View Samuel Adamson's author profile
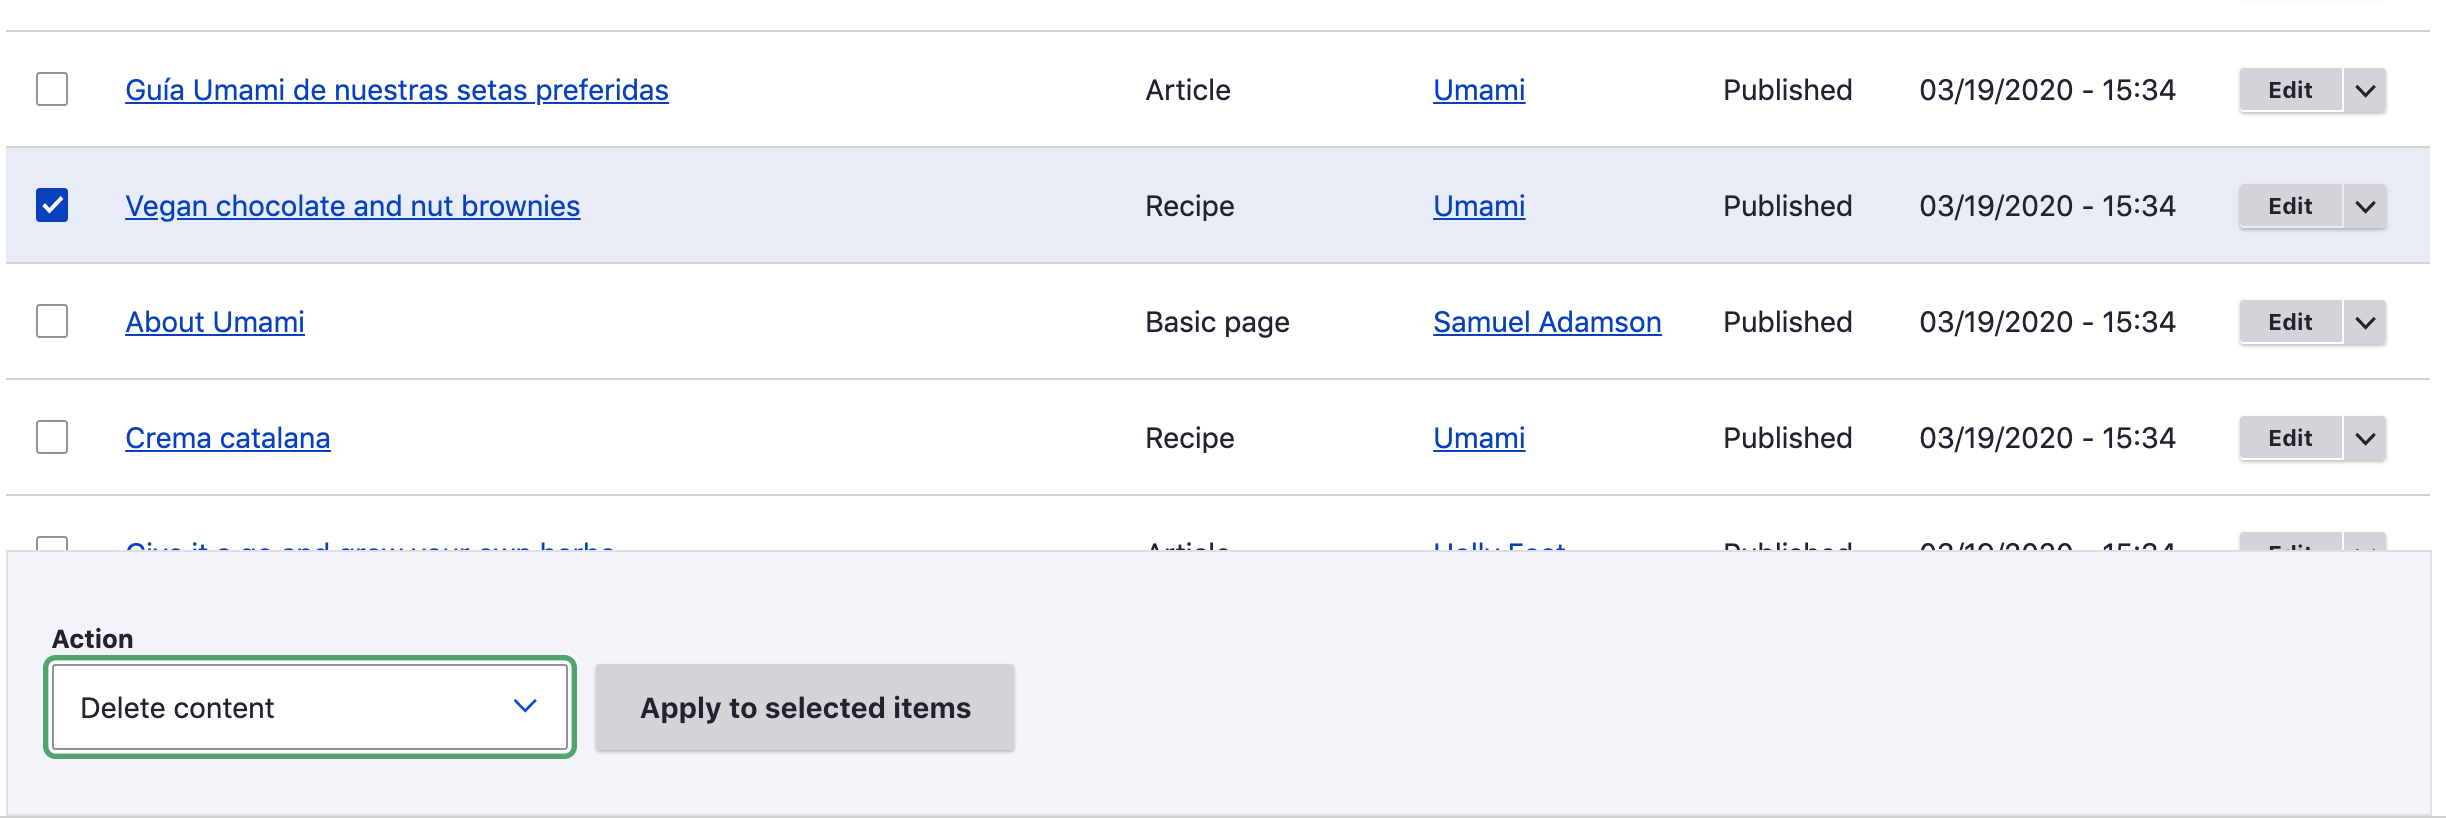This screenshot has height=818, width=2446. [x=1548, y=321]
